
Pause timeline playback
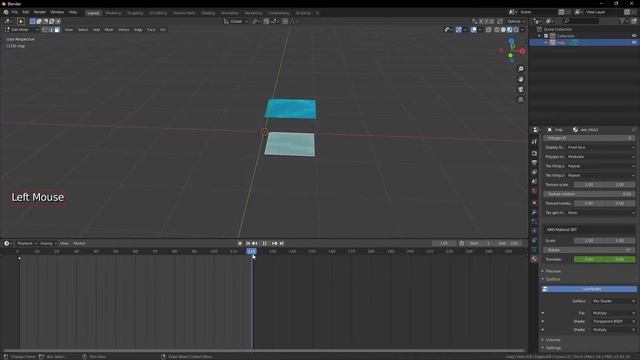pos(264,243)
